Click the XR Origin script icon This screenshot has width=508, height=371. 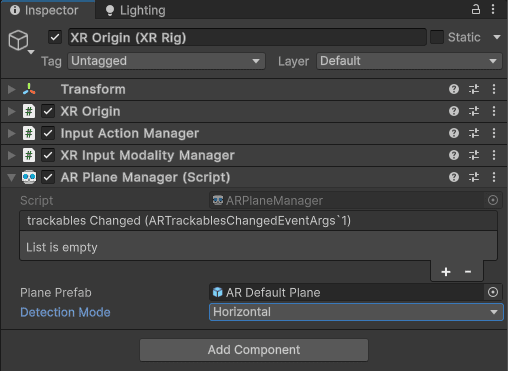point(29,111)
